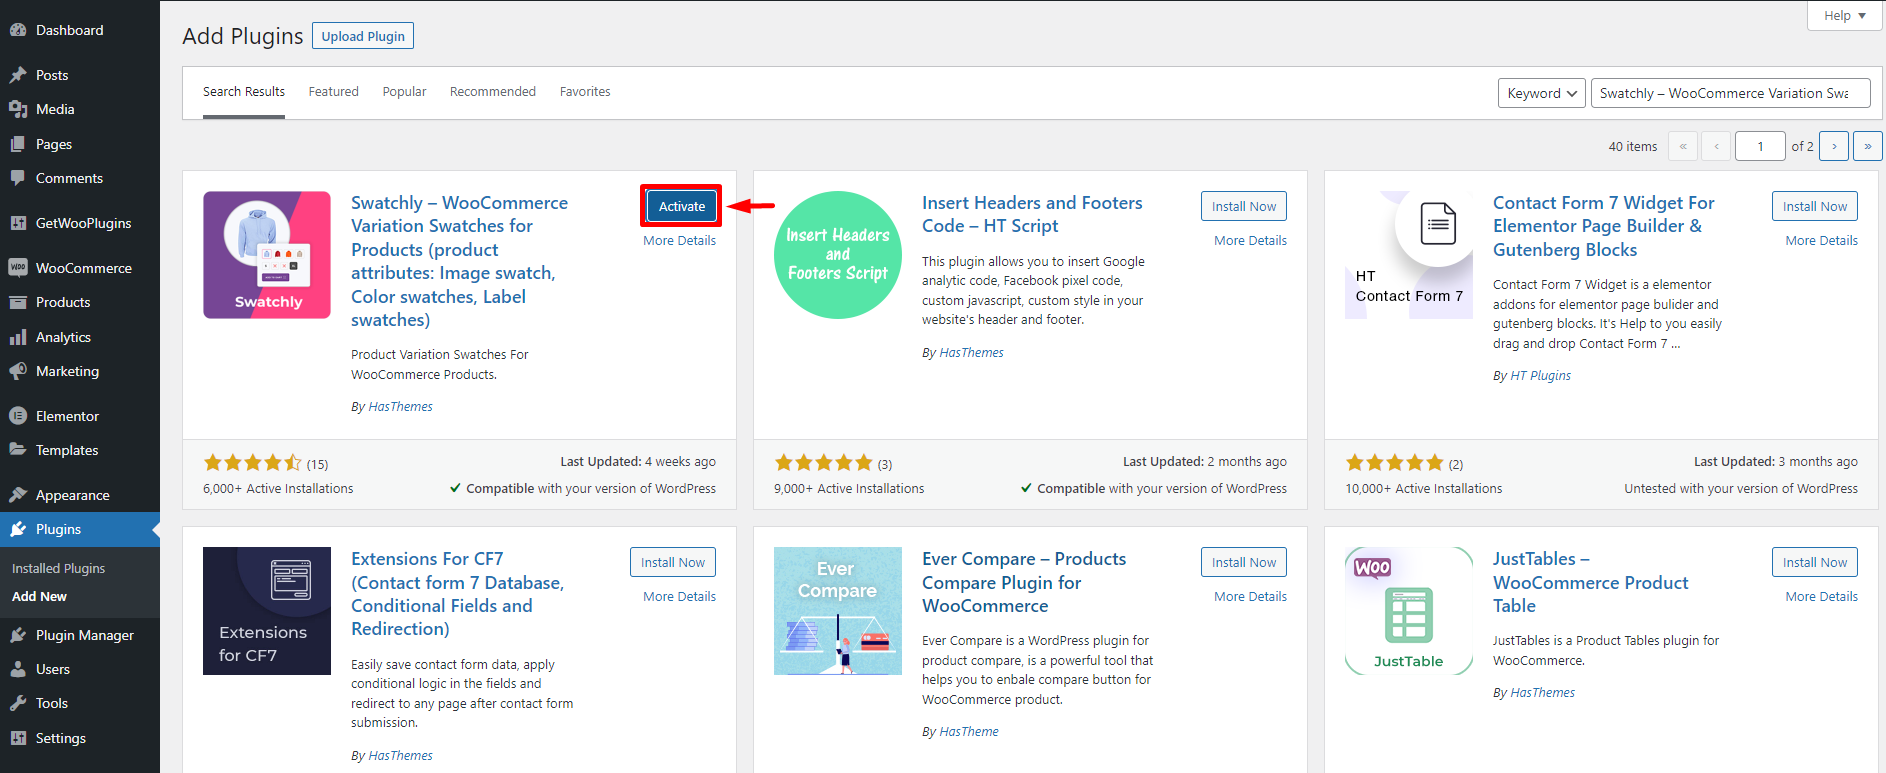Activate the Swatchly plugin
The image size is (1886, 773).
[x=681, y=206]
